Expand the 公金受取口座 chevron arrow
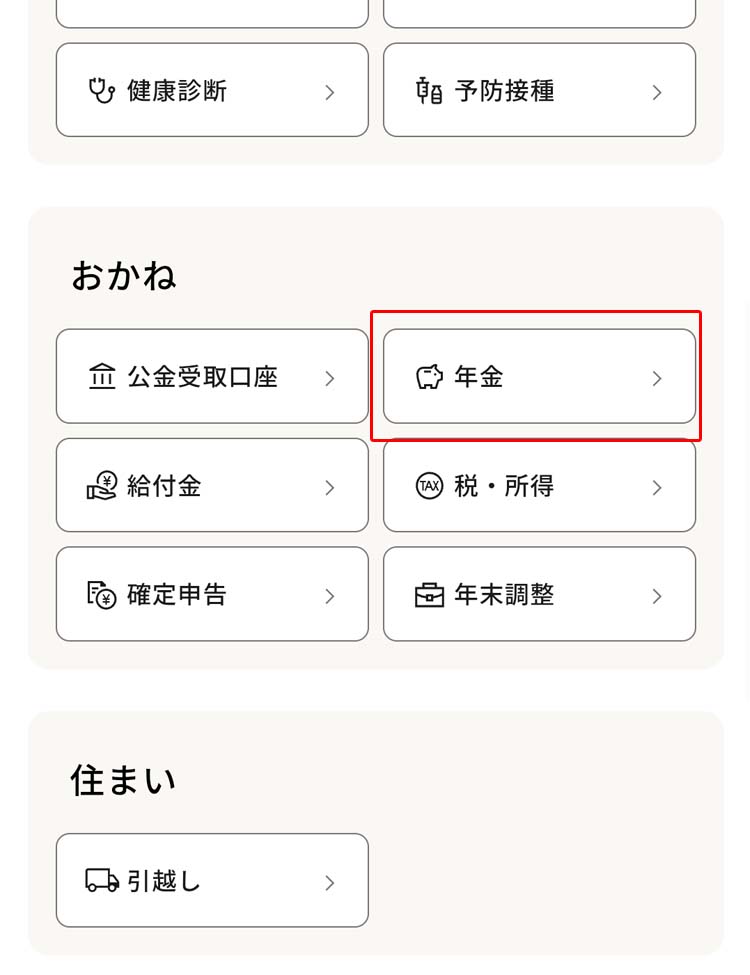 point(330,378)
